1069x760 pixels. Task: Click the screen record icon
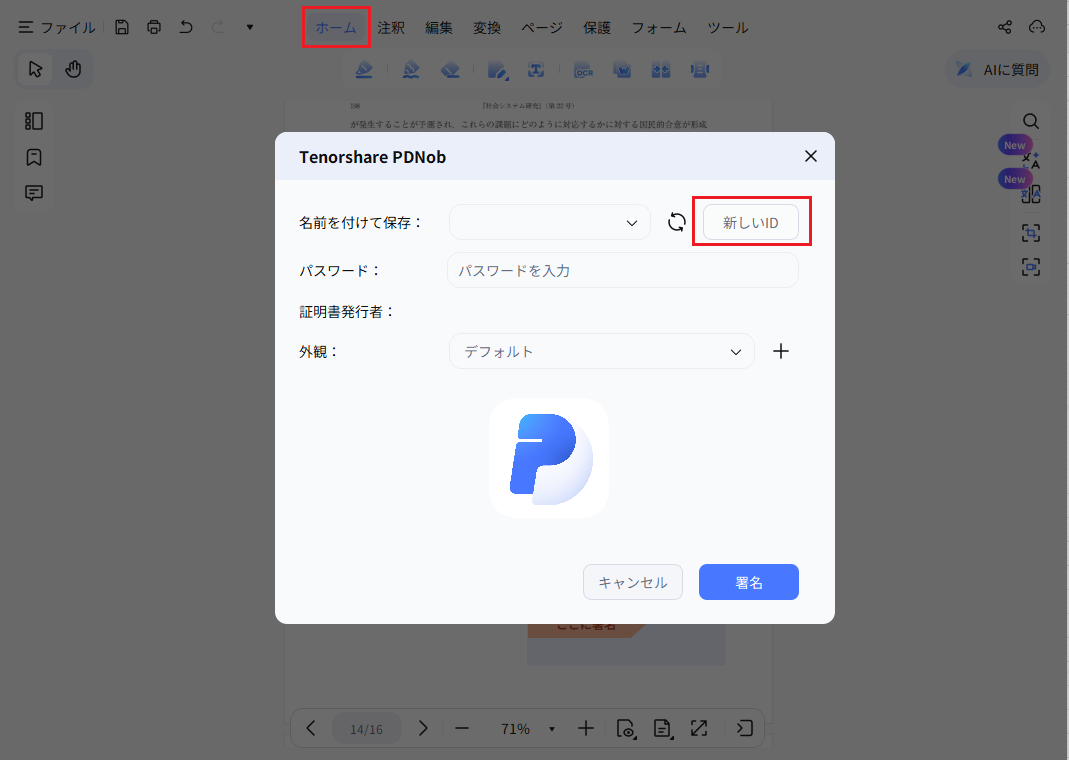point(1031,267)
